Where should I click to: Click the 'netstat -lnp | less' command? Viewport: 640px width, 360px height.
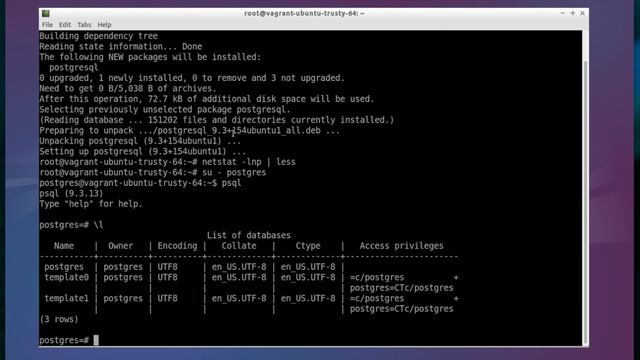click(x=249, y=162)
